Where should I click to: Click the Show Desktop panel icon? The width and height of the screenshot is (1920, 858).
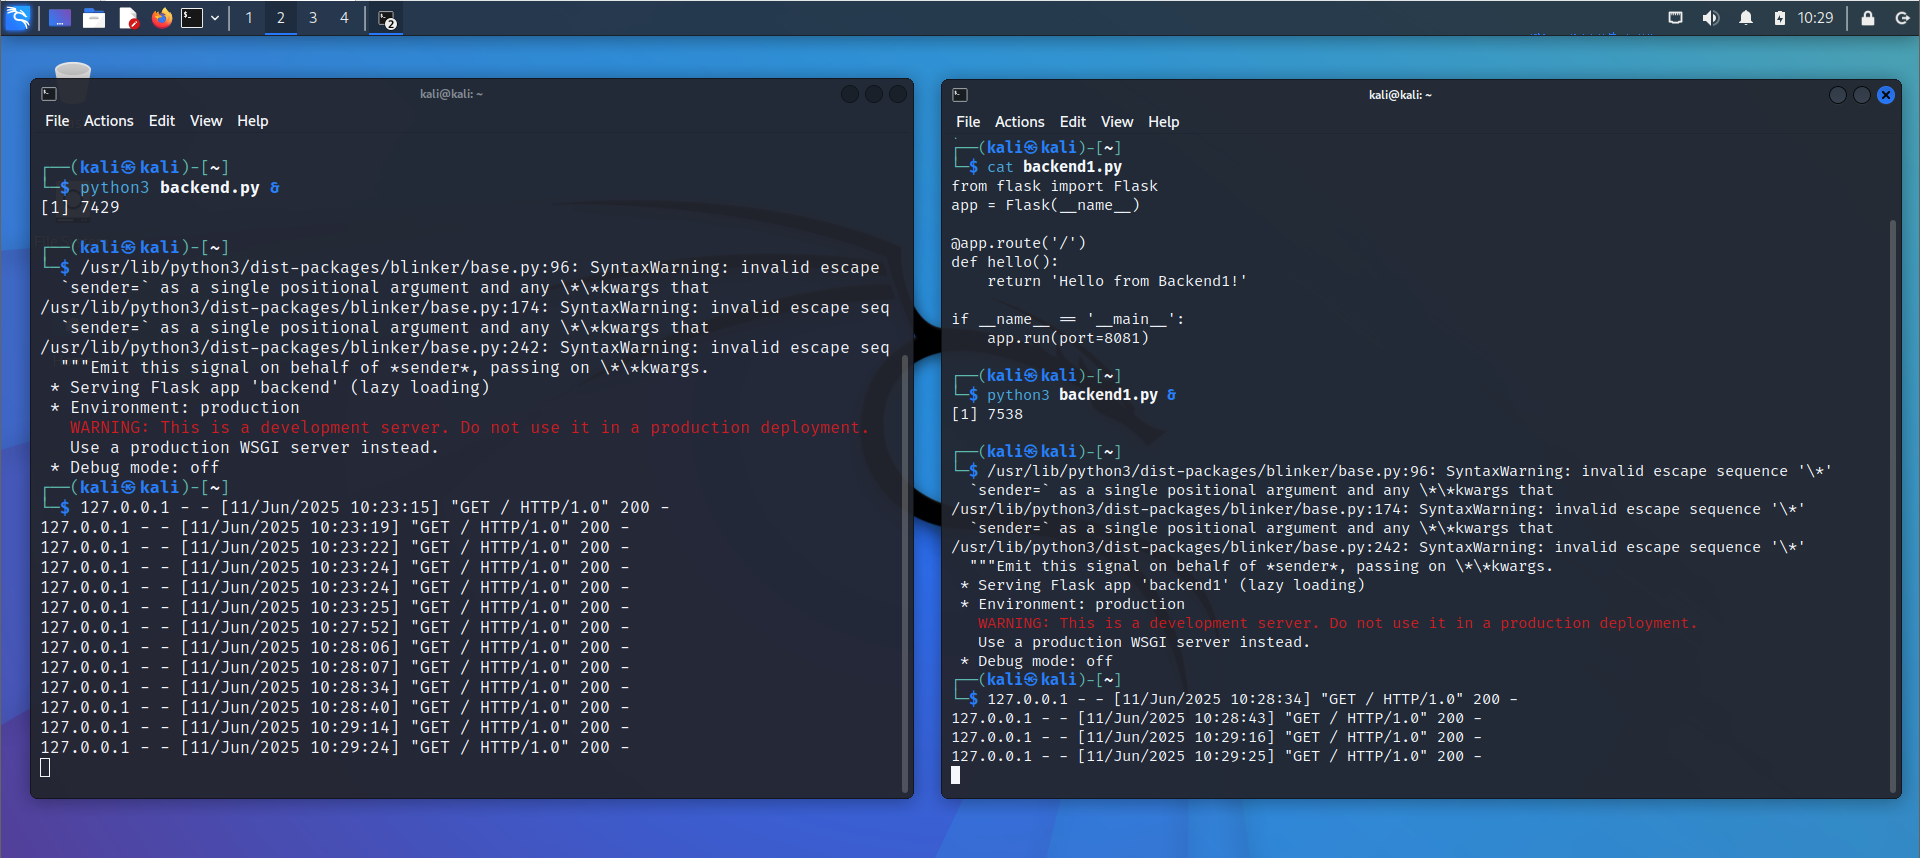click(x=60, y=18)
